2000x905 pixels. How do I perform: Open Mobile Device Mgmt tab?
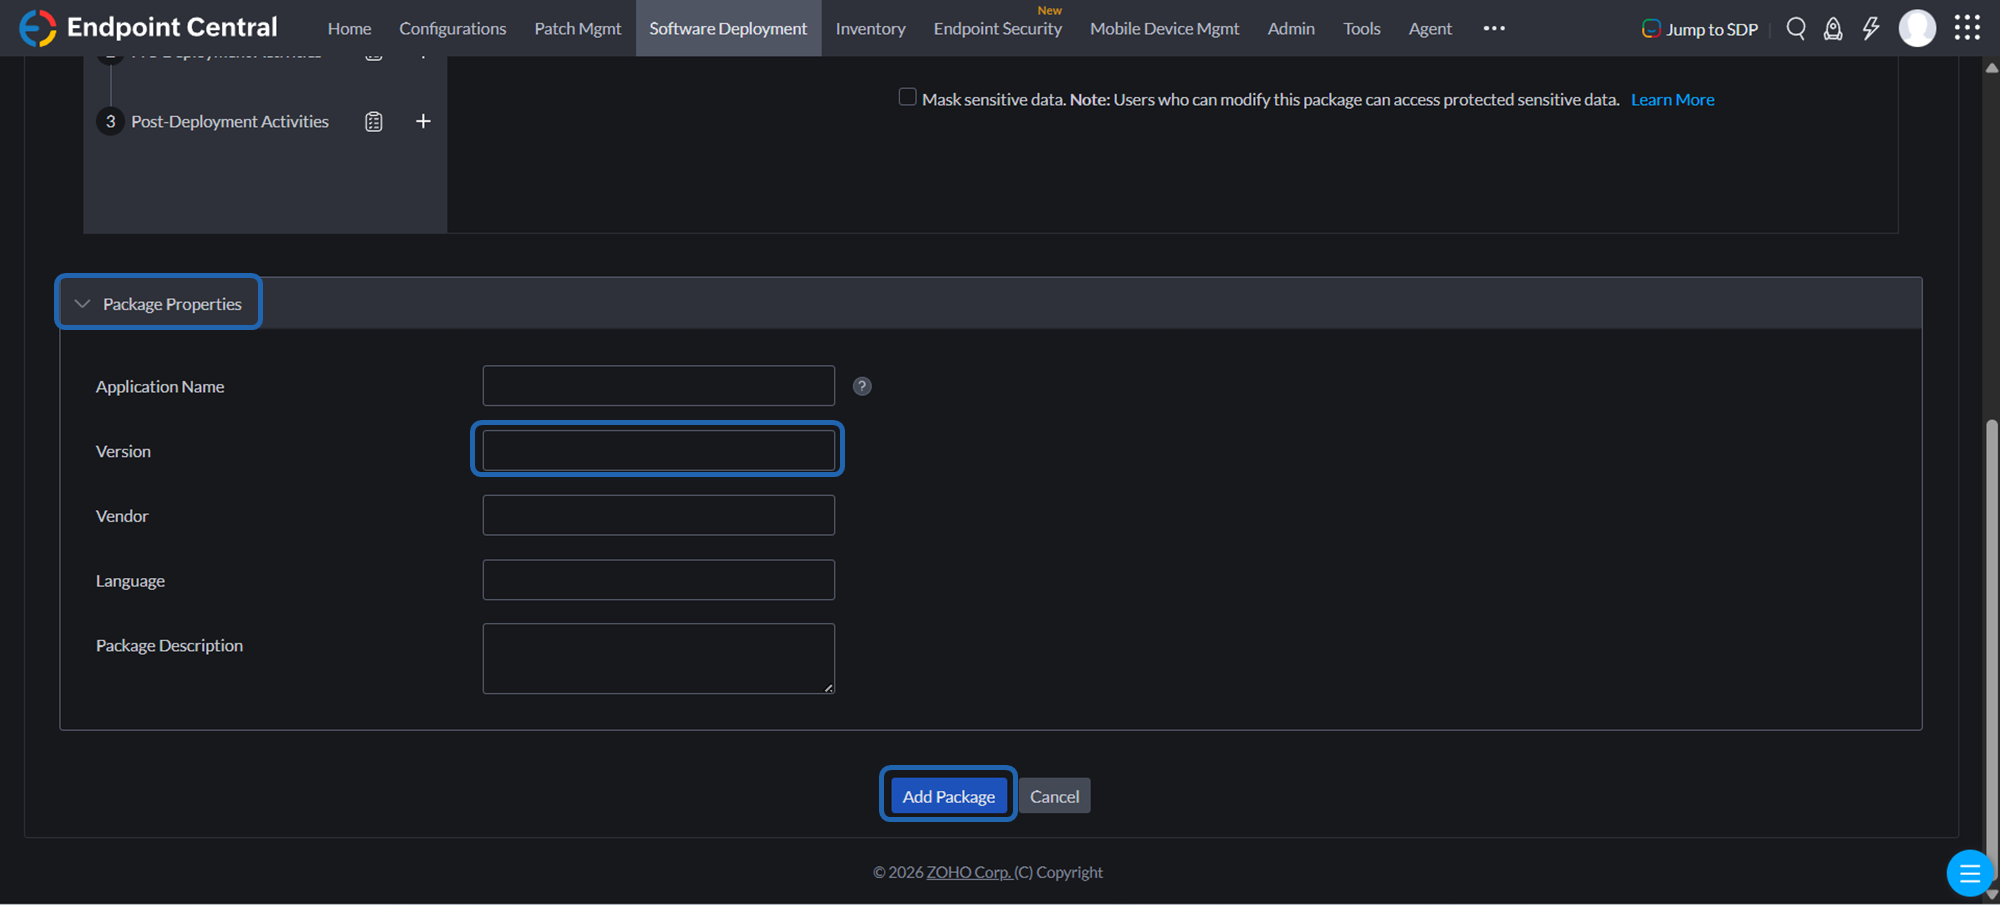point(1164,28)
